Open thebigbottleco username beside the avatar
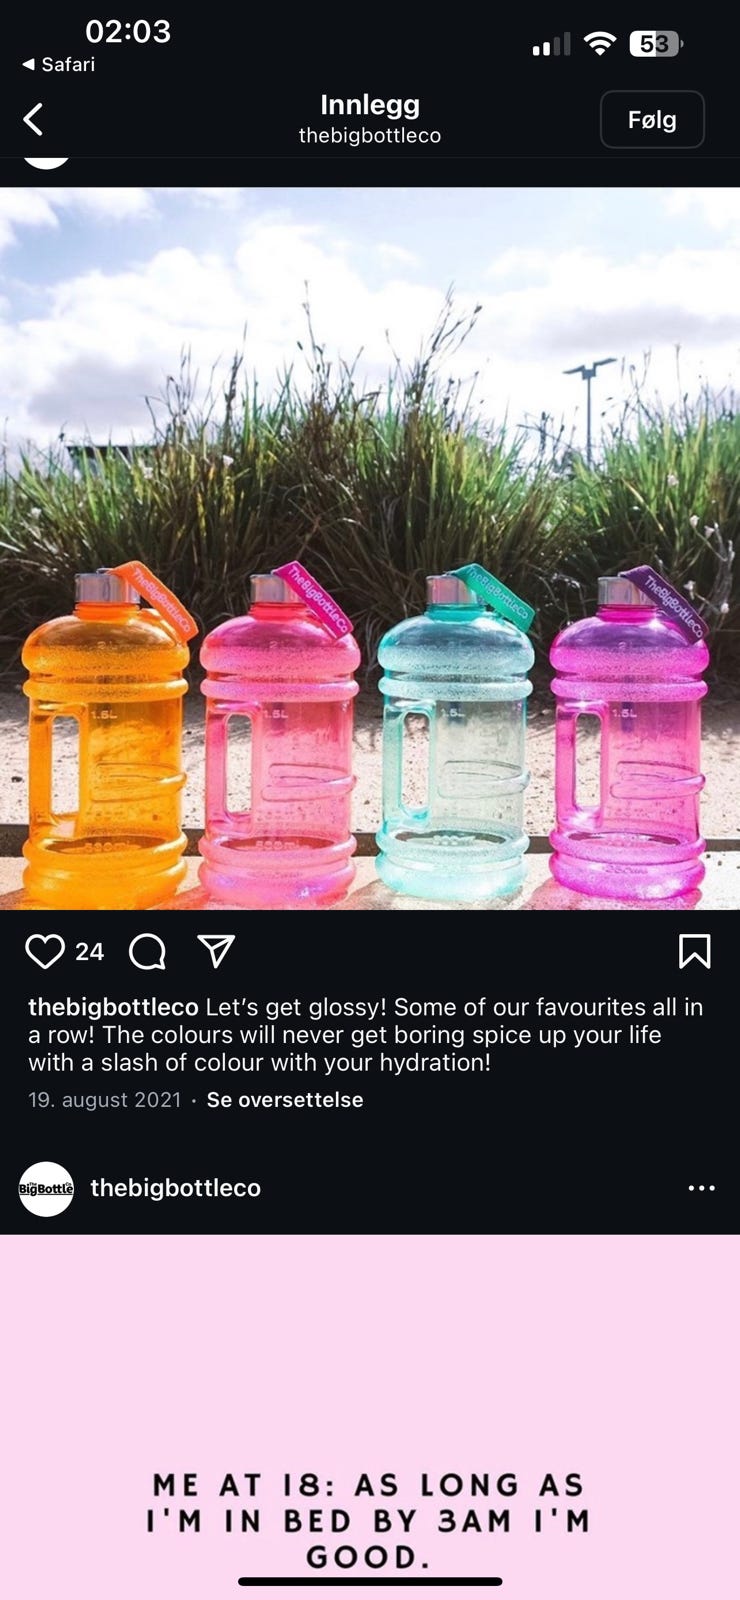Image resolution: width=740 pixels, height=1600 pixels. pyautogui.click(x=175, y=1188)
